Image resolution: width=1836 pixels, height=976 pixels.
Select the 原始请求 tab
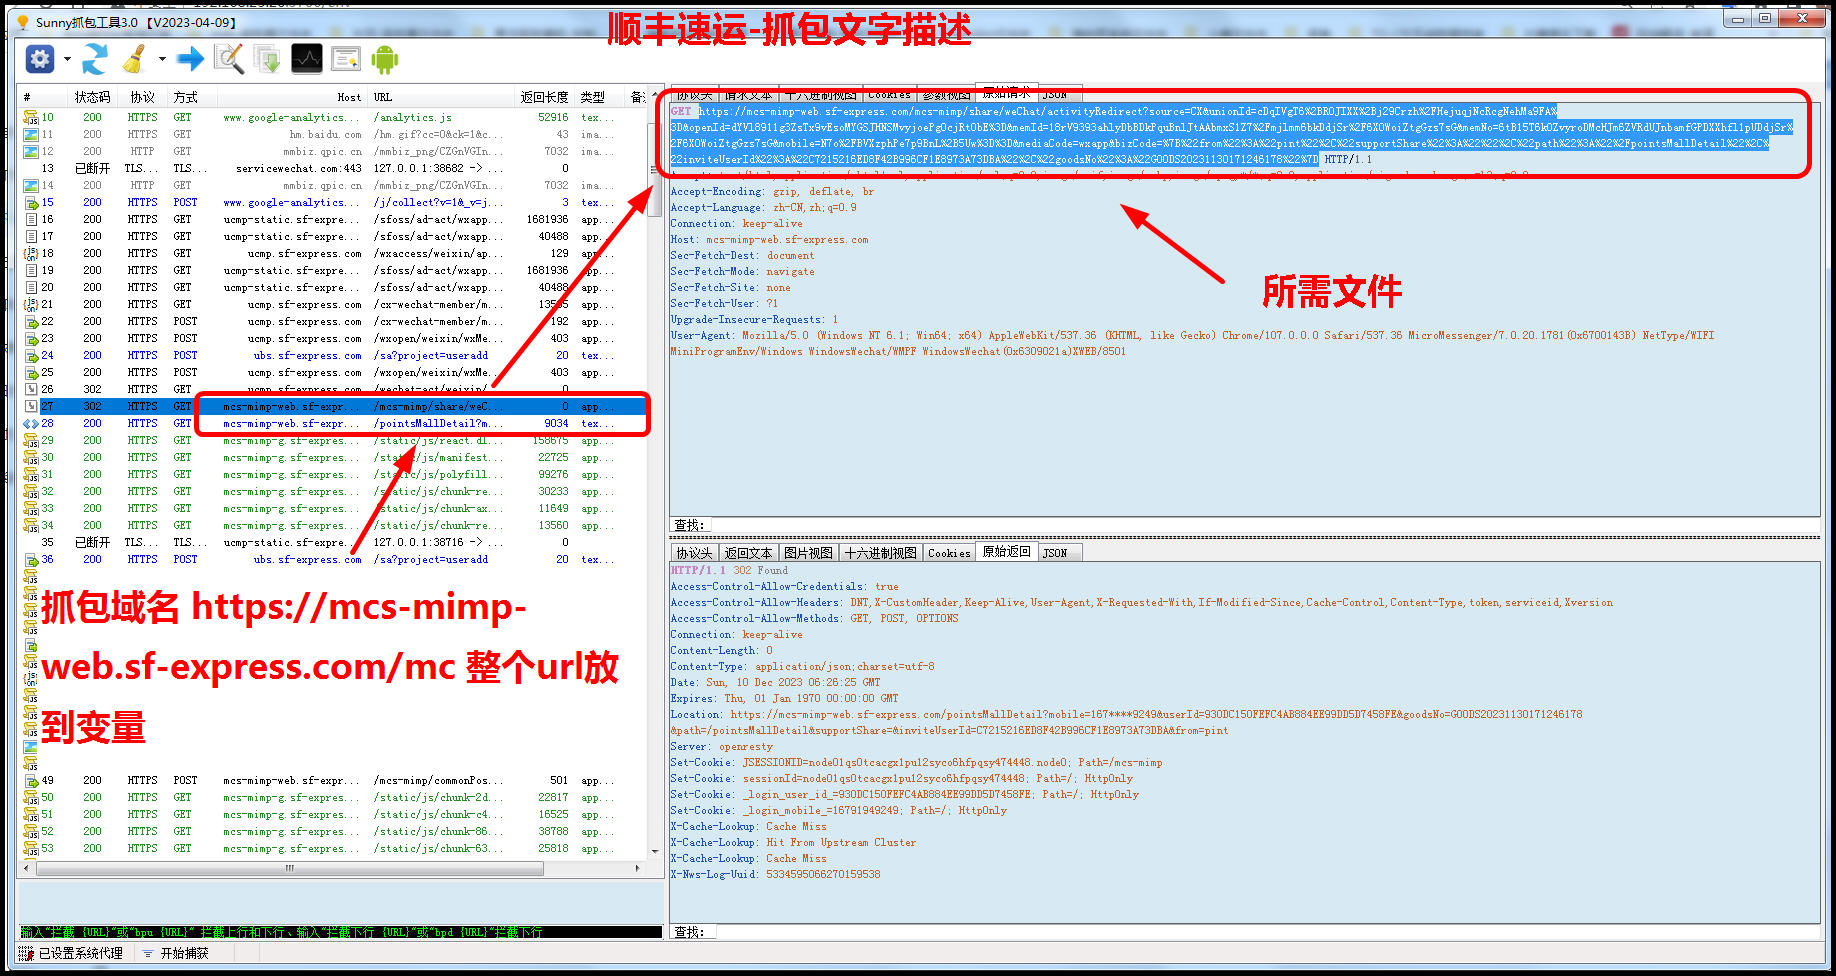(x=1006, y=92)
